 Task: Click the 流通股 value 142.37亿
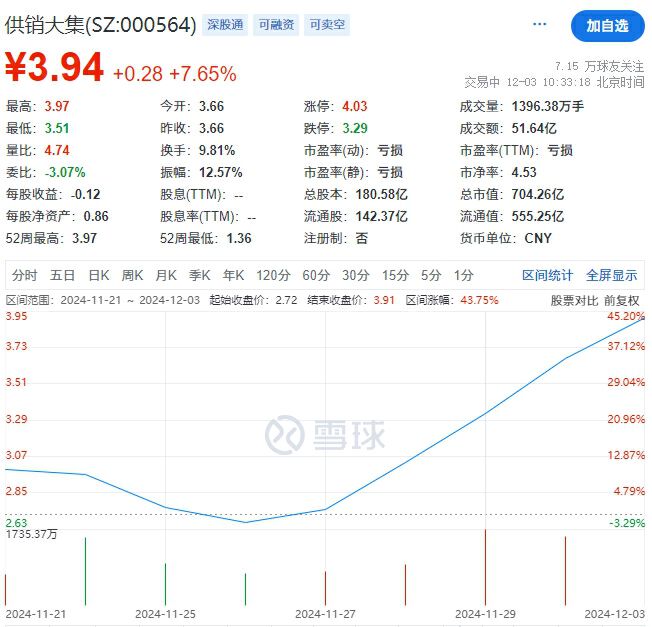tap(381, 217)
